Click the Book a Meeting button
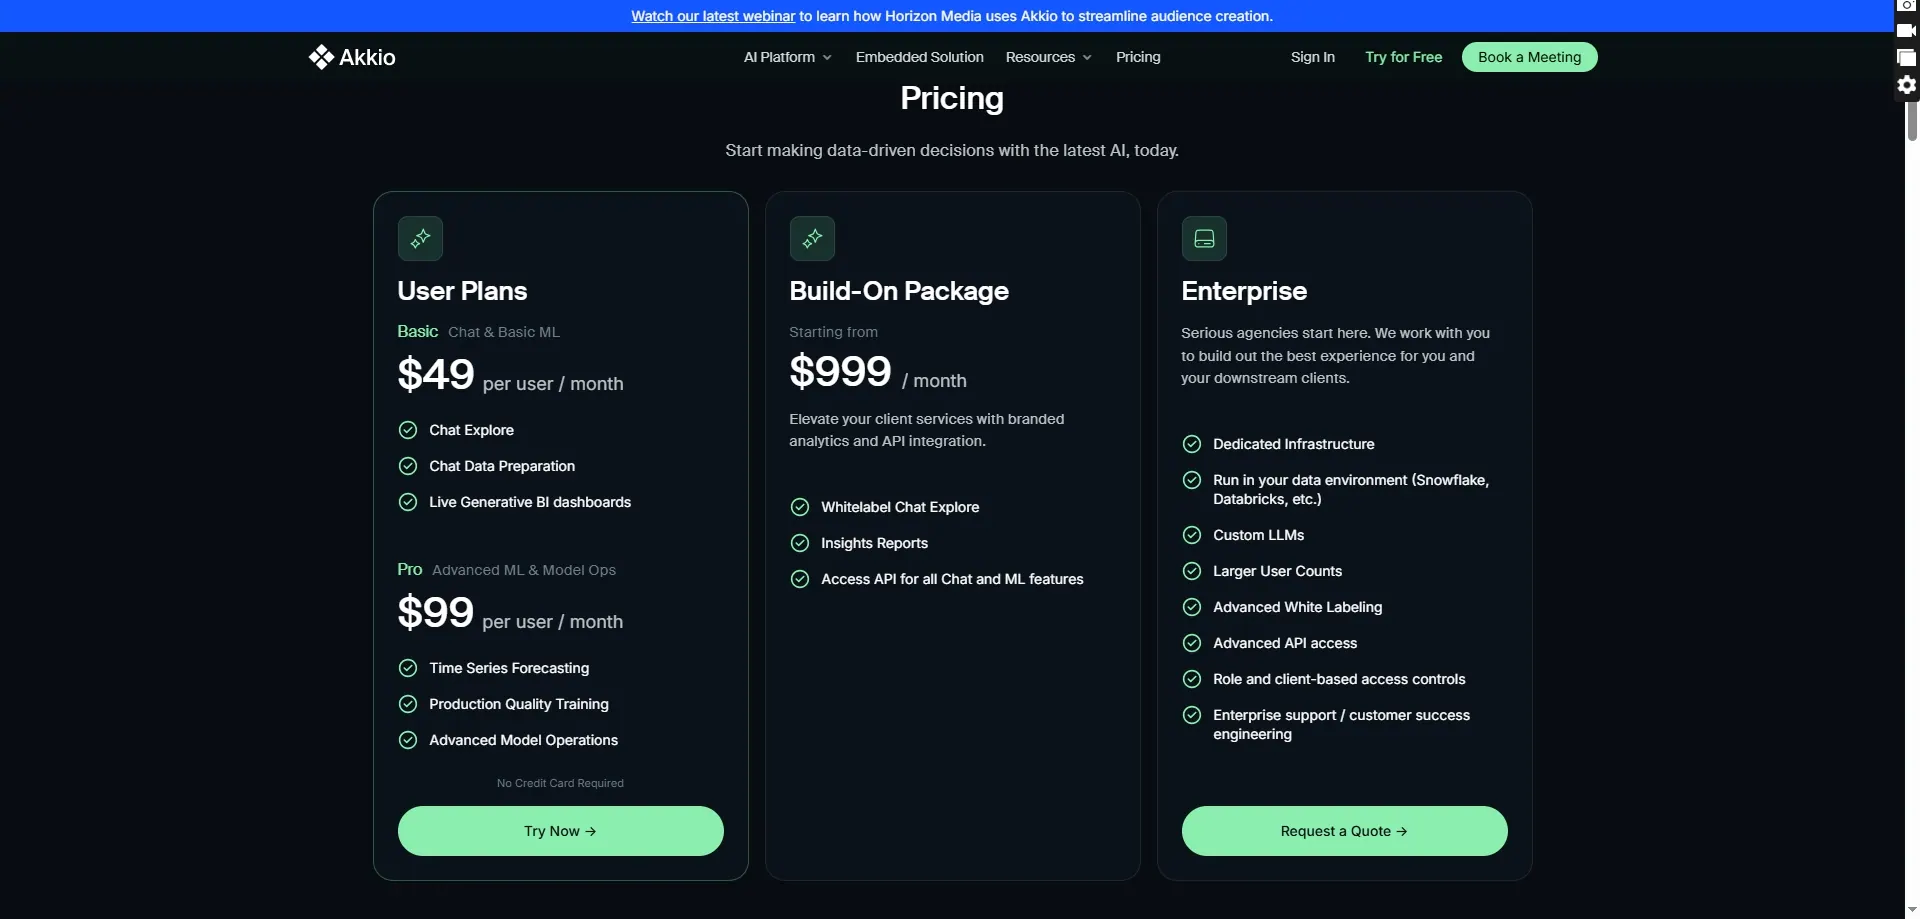Screen dimensions: 1920x919 pyautogui.click(x=1529, y=57)
